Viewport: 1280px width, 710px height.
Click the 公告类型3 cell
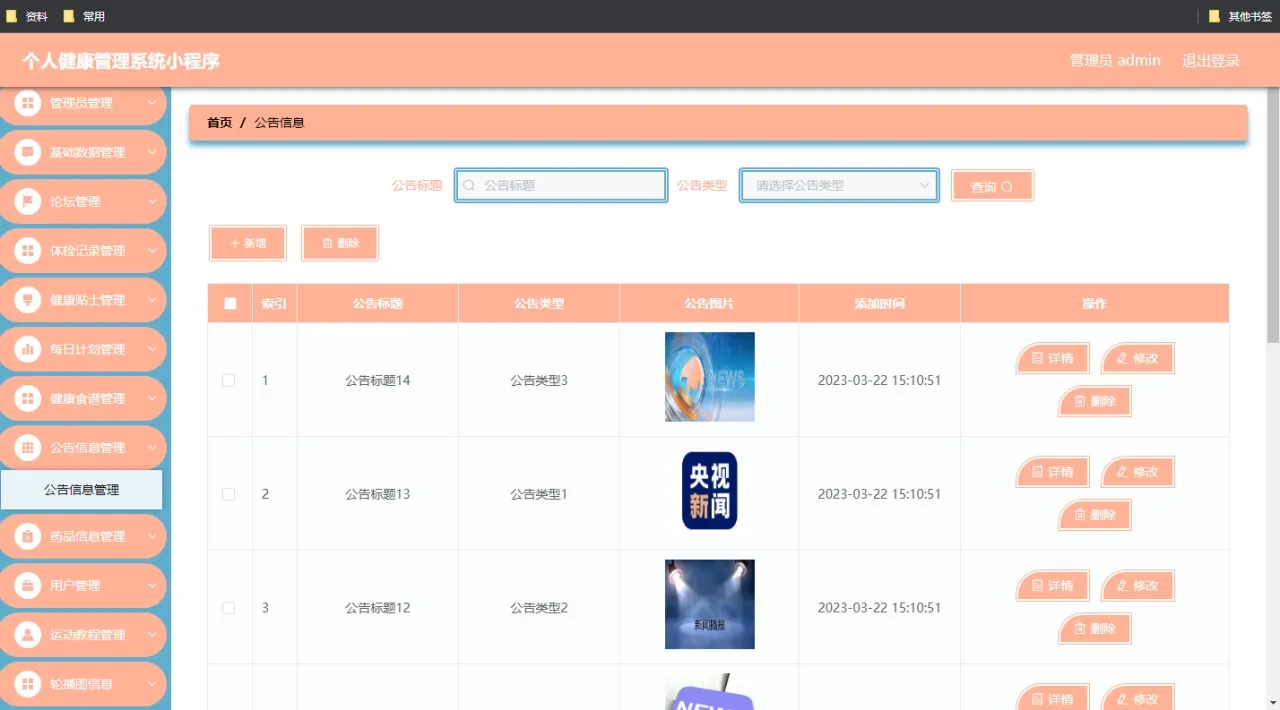pyautogui.click(x=539, y=380)
